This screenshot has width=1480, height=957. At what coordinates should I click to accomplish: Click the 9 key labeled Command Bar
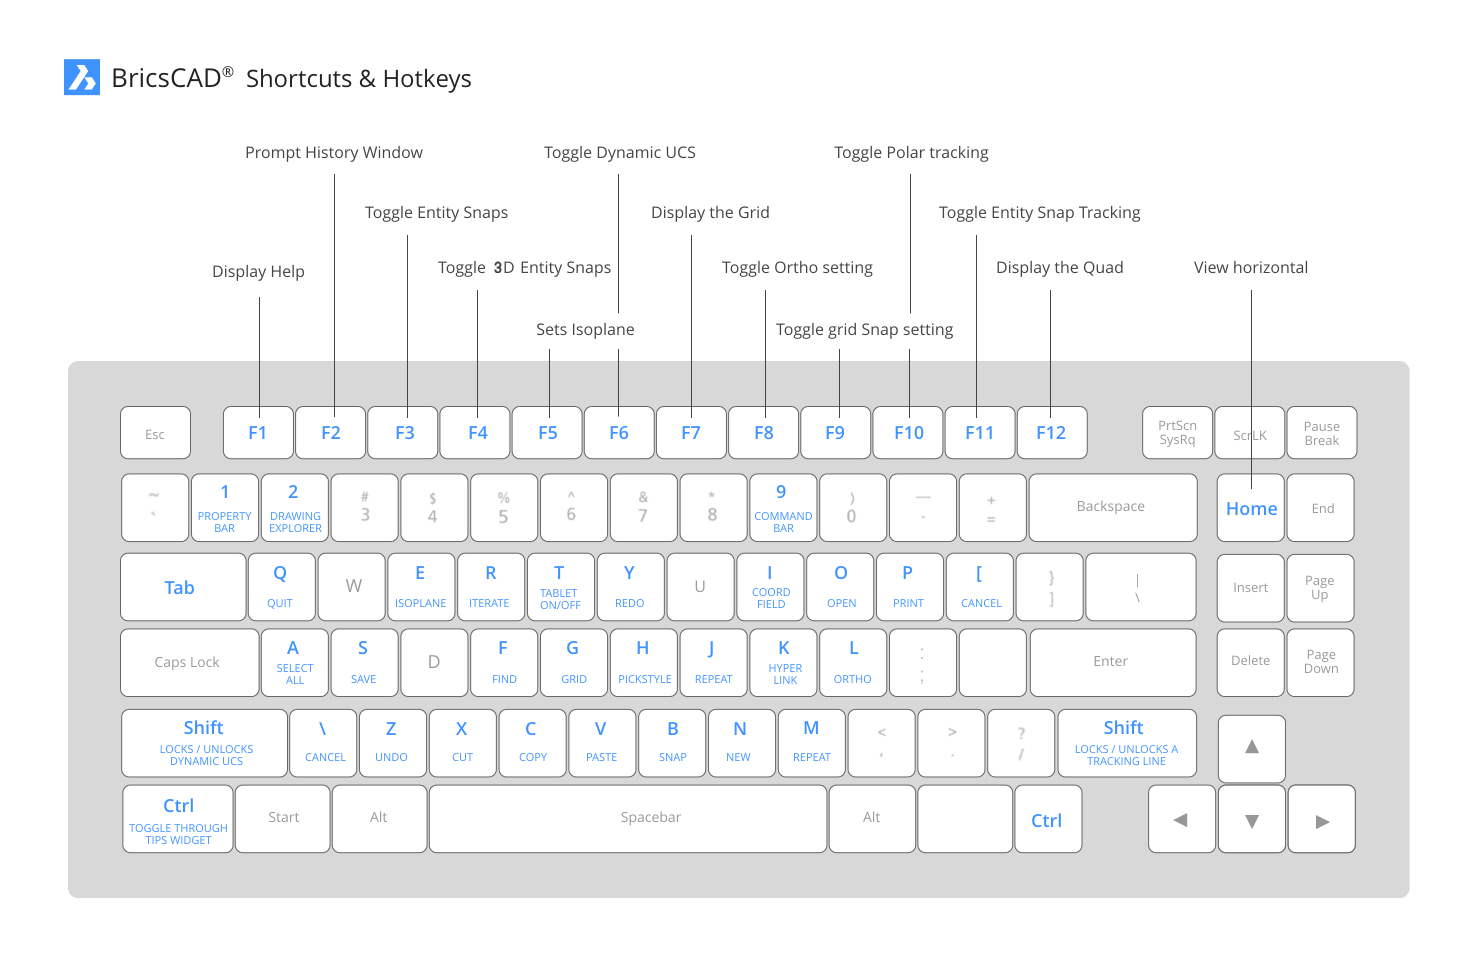(782, 507)
